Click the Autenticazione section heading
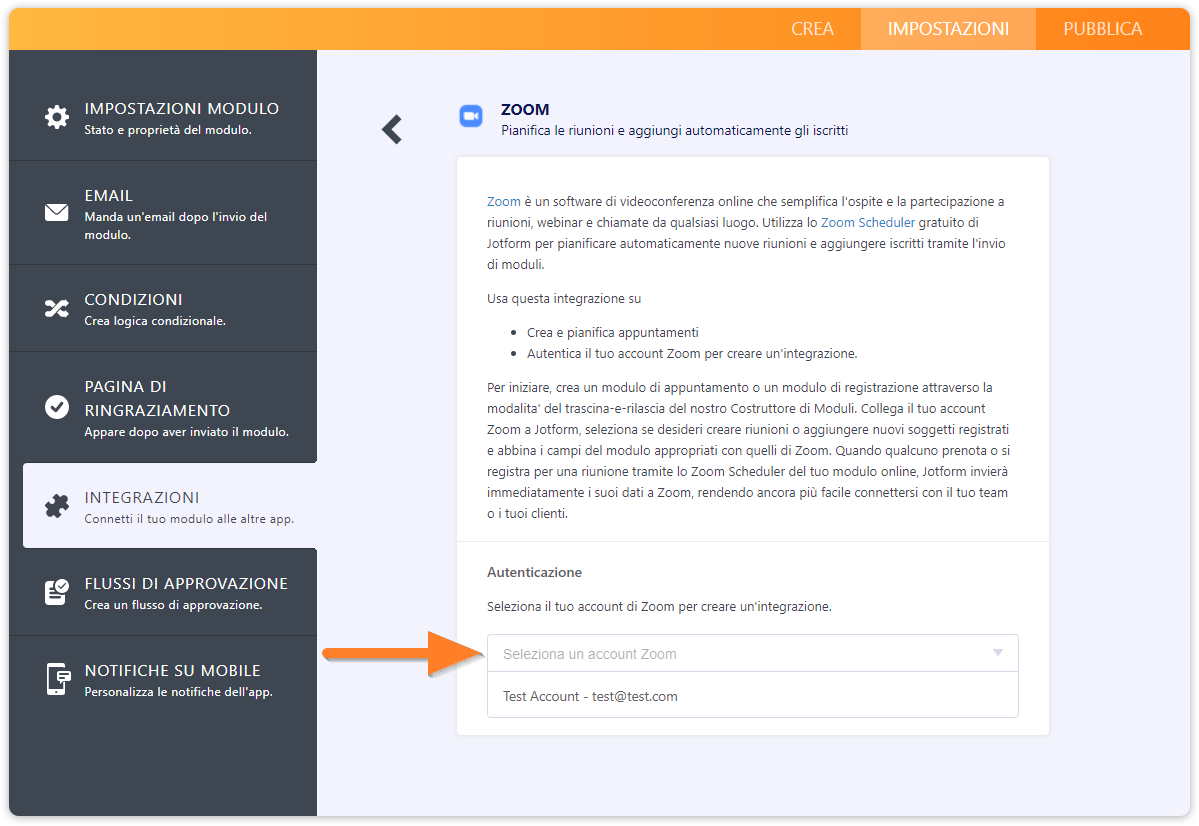The height and width of the screenshot is (826, 1199). [535, 572]
